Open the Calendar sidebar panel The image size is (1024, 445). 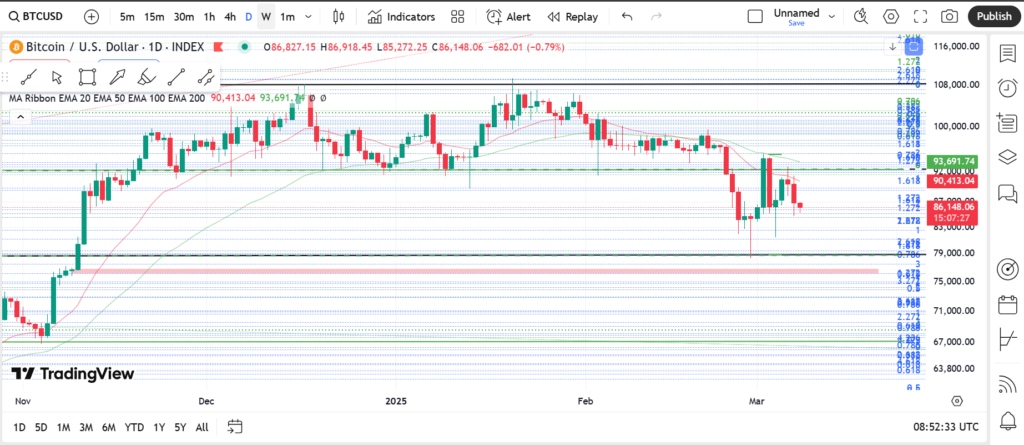pos(1007,304)
